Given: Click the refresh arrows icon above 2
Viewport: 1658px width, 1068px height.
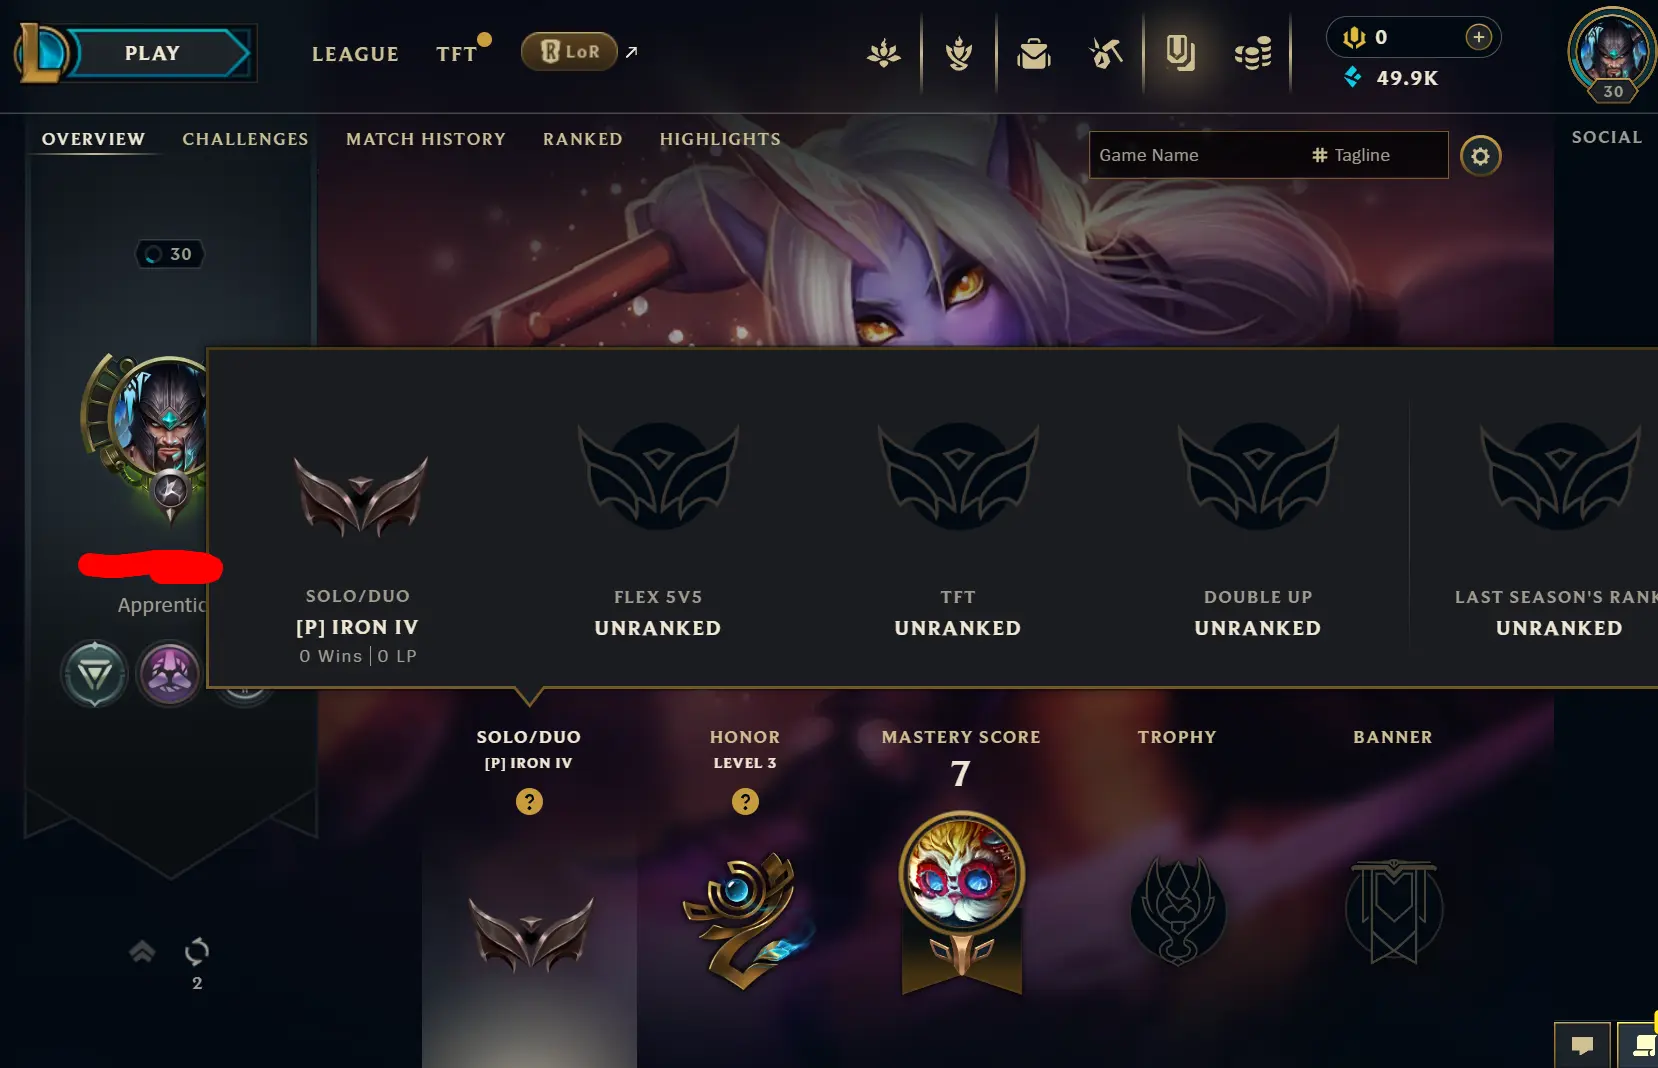Looking at the screenshot, I should pos(197,951).
